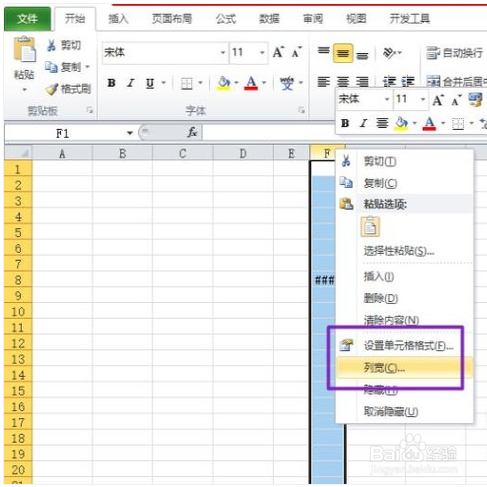
Task: Toggle underline in the ribbon font group
Action: tap(150, 83)
